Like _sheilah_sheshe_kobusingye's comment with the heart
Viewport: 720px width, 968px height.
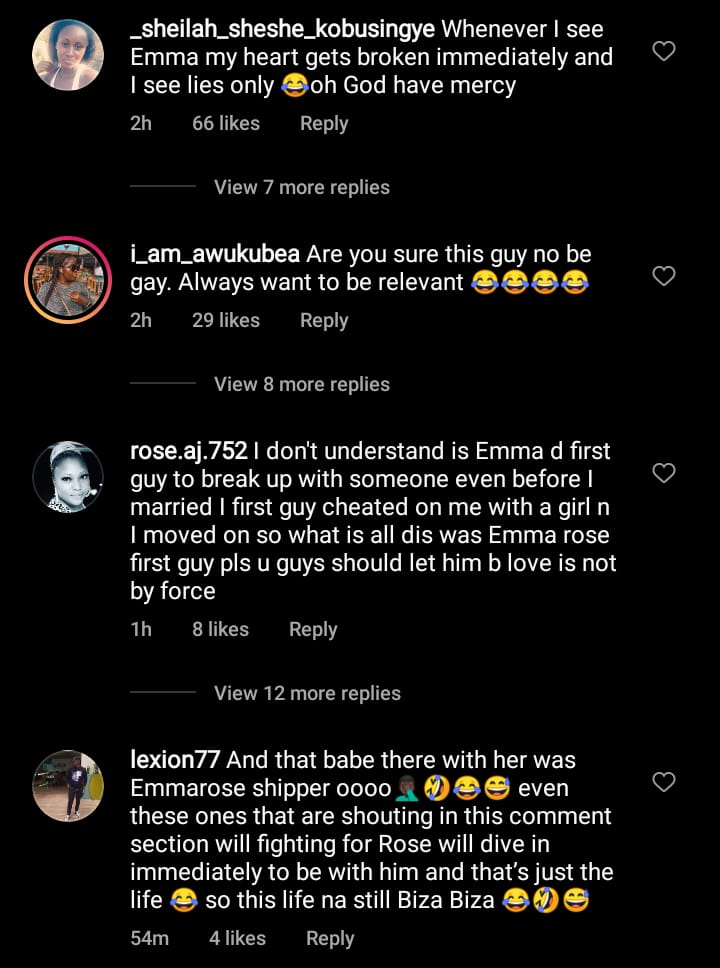point(664,51)
